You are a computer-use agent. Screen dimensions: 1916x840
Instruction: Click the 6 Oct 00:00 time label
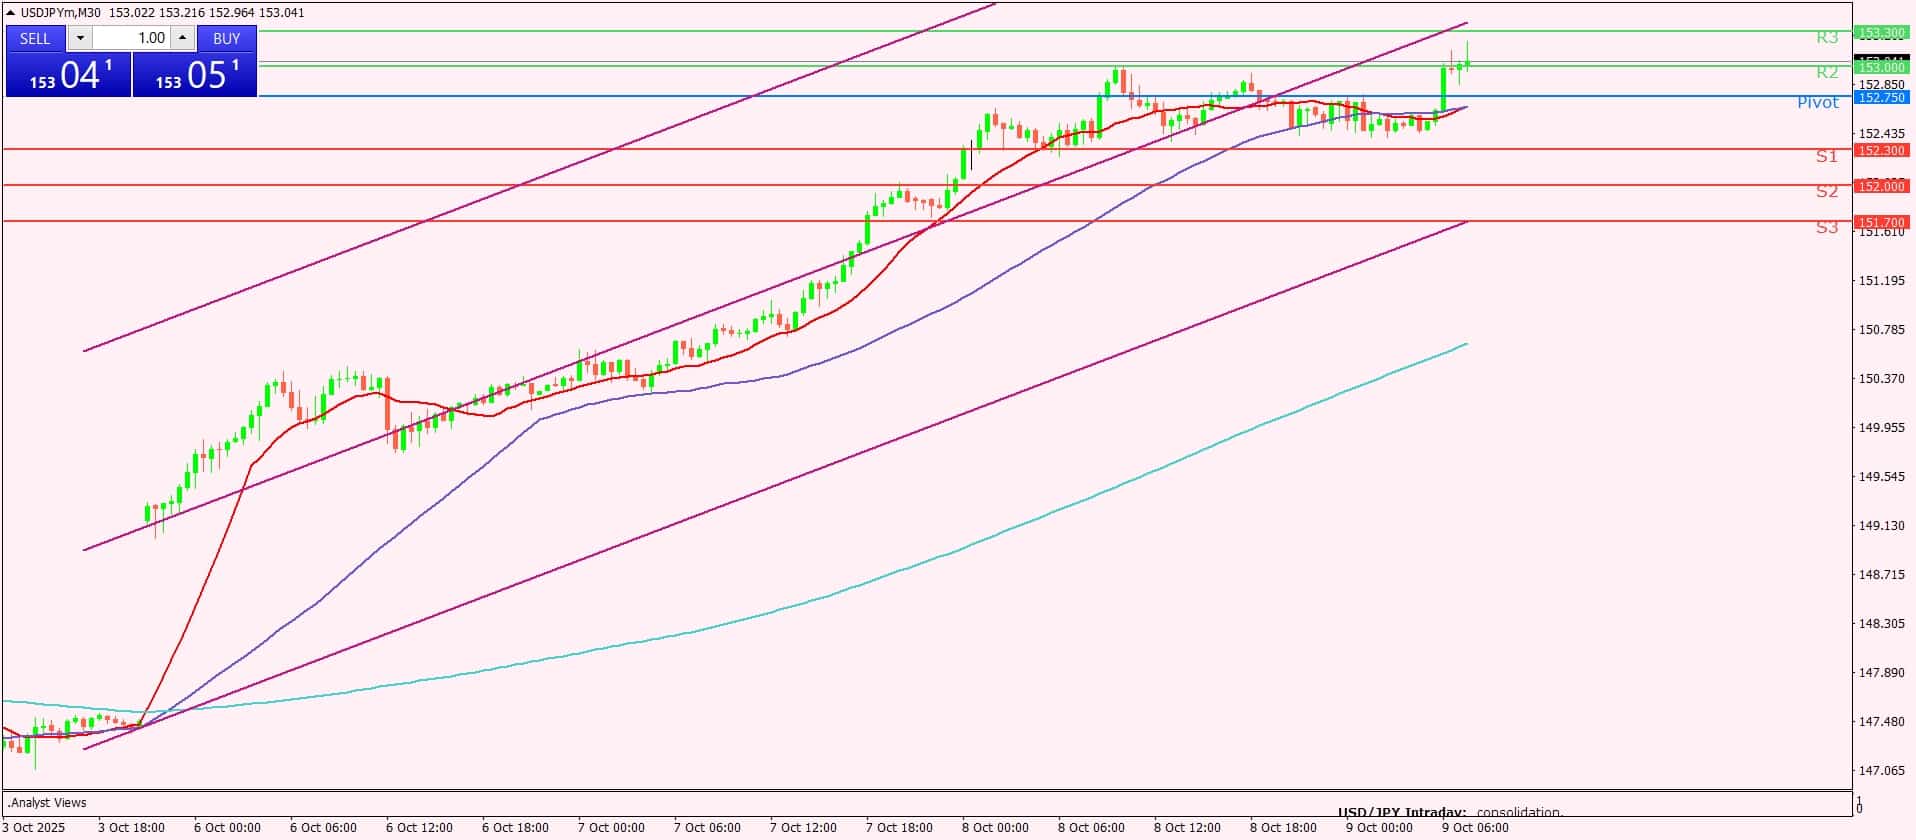click(x=227, y=827)
